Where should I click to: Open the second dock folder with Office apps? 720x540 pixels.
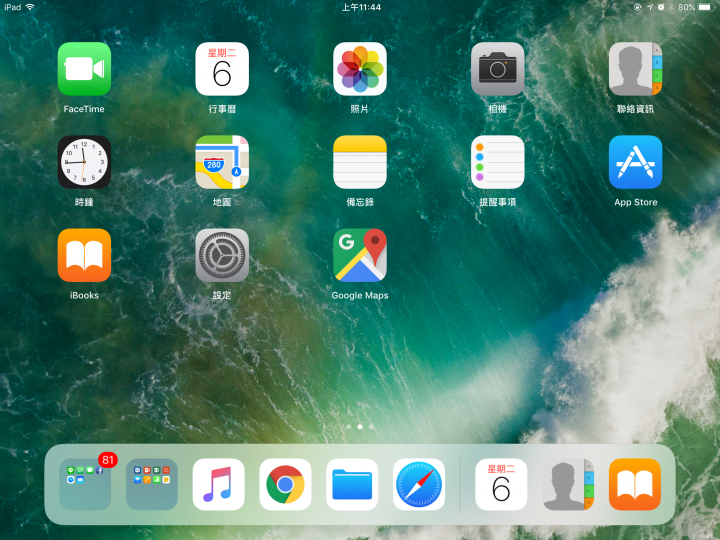click(x=152, y=484)
